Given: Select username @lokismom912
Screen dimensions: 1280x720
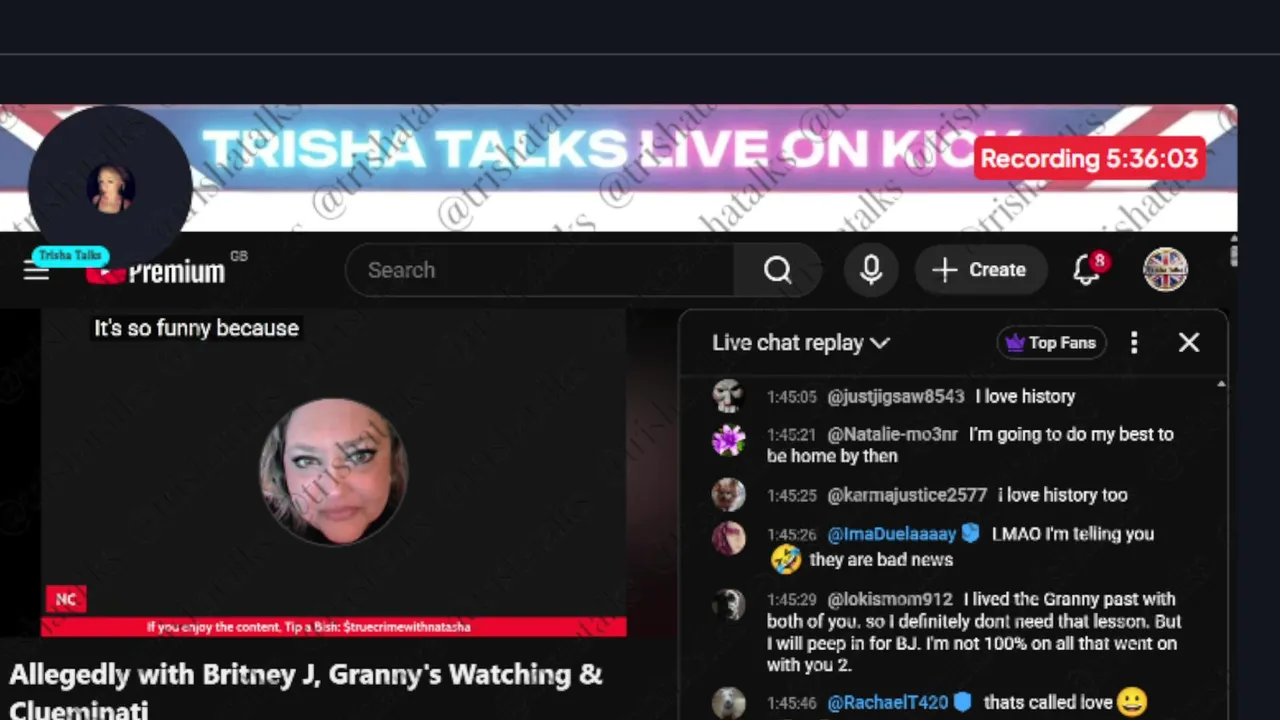Looking at the screenshot, I should (890, 600).
